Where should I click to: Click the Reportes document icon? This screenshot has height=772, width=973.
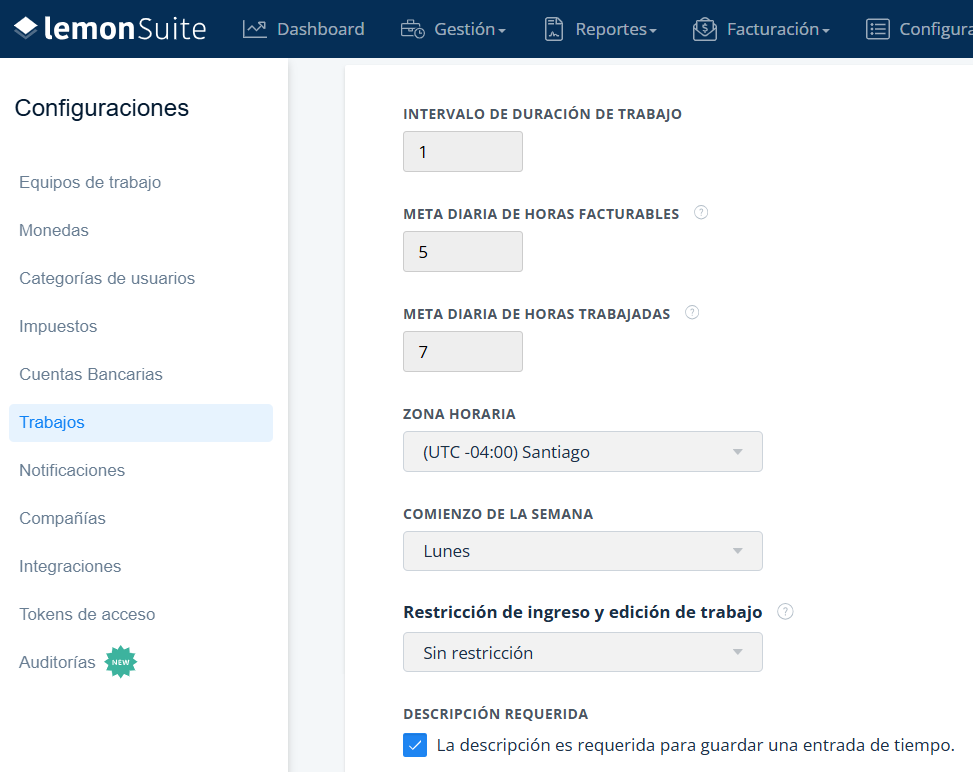[554, 29]
